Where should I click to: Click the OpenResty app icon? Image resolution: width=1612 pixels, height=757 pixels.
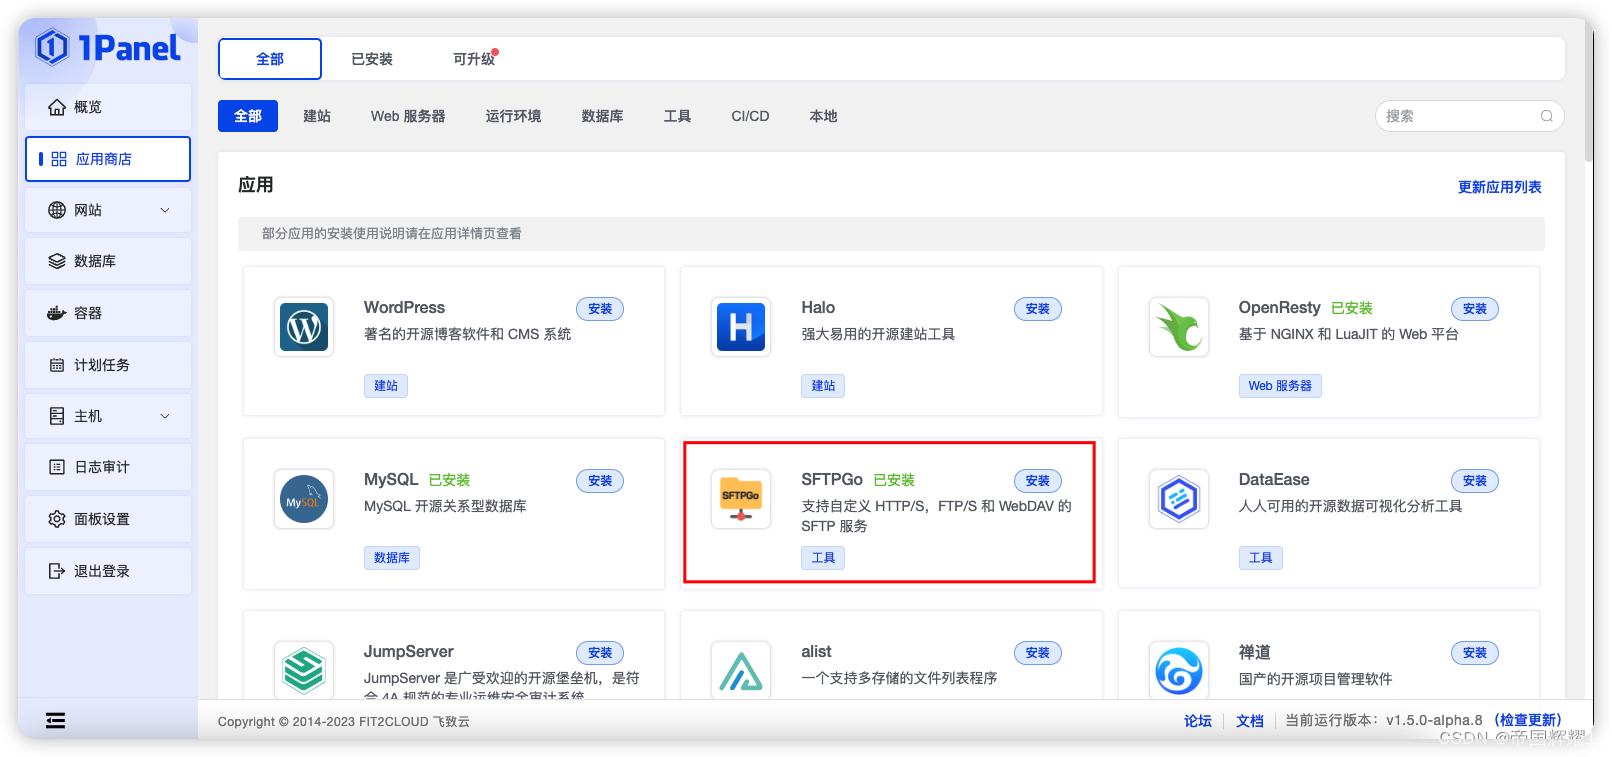[x=1179, y=327]
